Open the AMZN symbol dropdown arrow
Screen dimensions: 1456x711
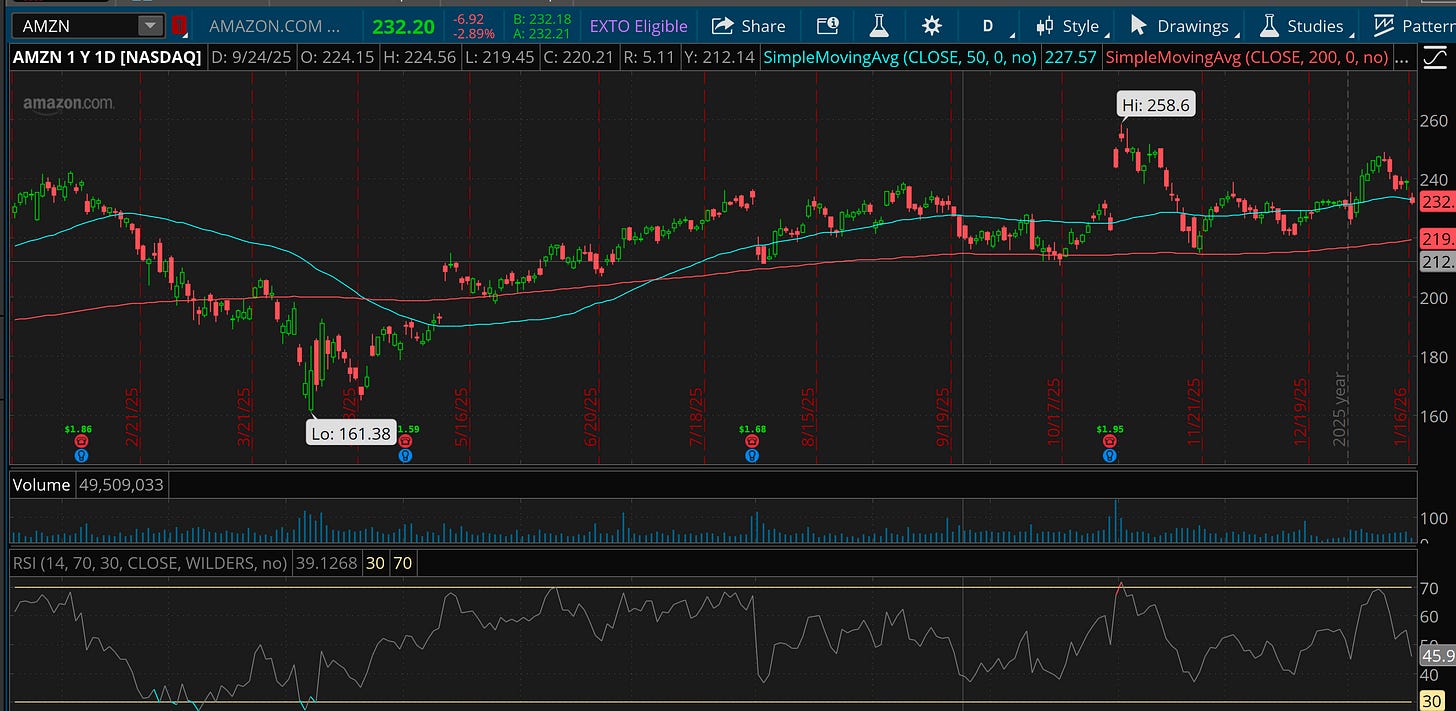pos(150,26)
